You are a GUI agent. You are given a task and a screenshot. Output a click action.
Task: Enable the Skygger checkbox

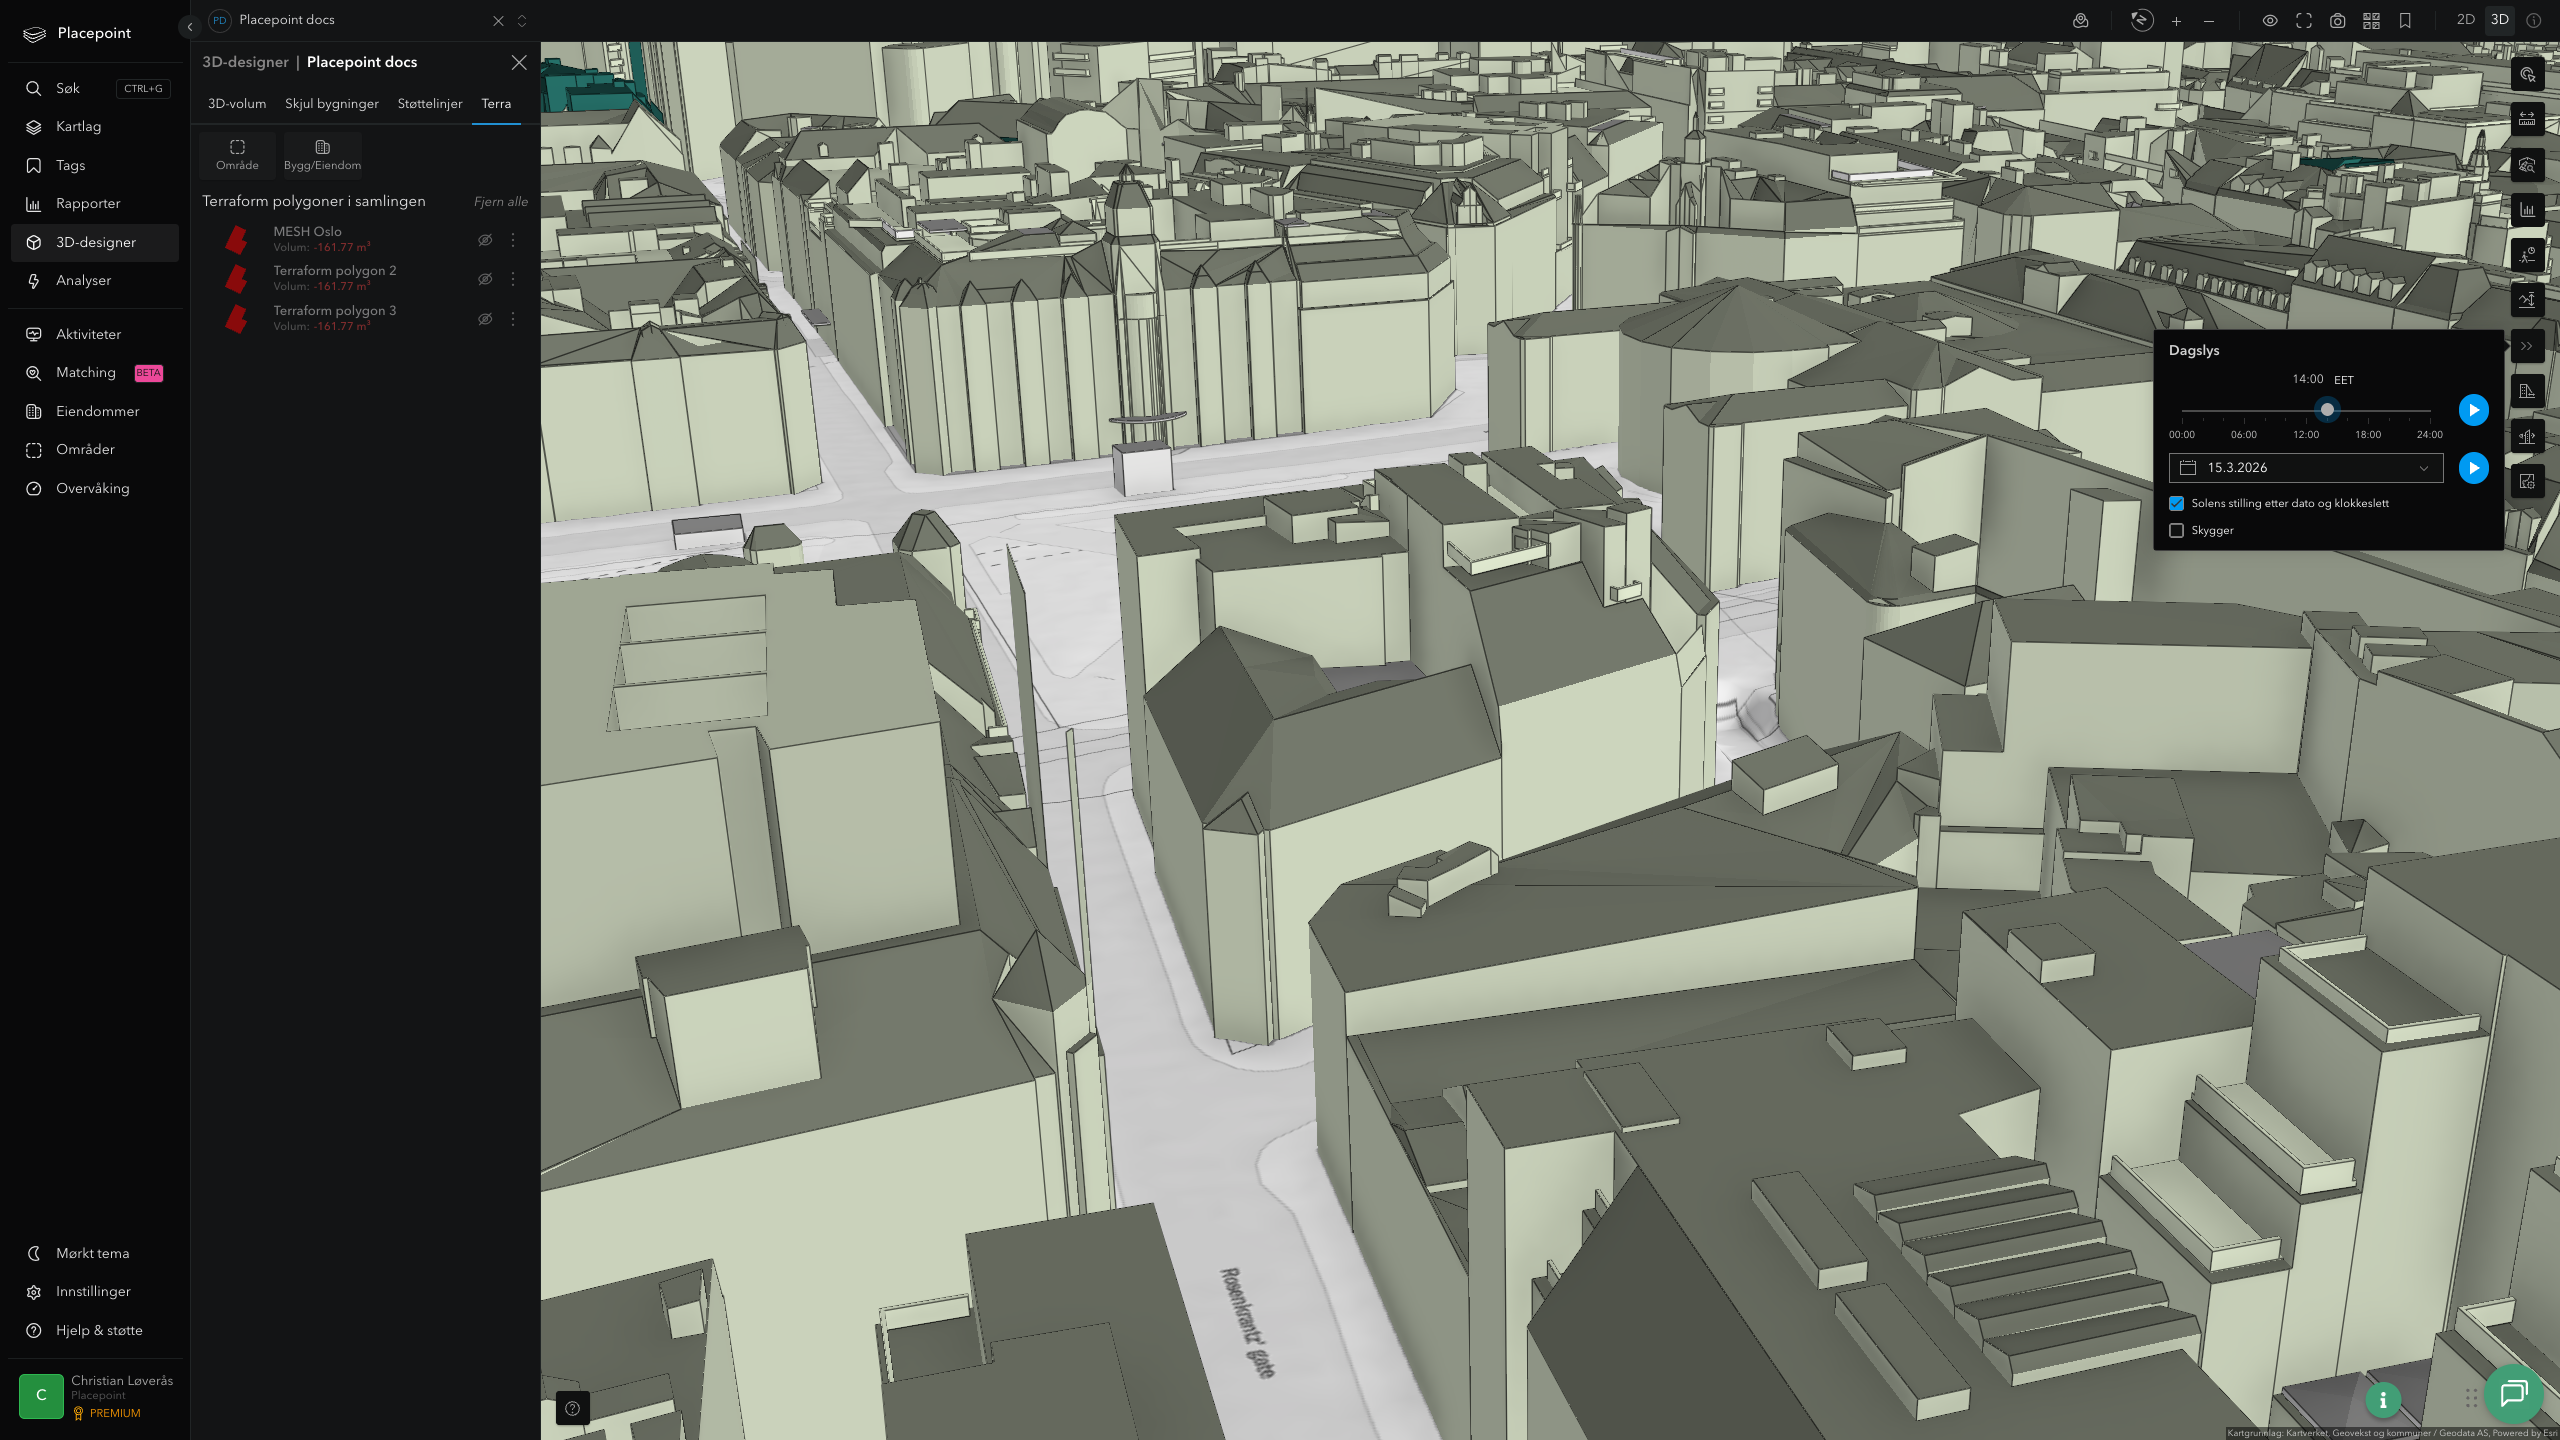2176,530
